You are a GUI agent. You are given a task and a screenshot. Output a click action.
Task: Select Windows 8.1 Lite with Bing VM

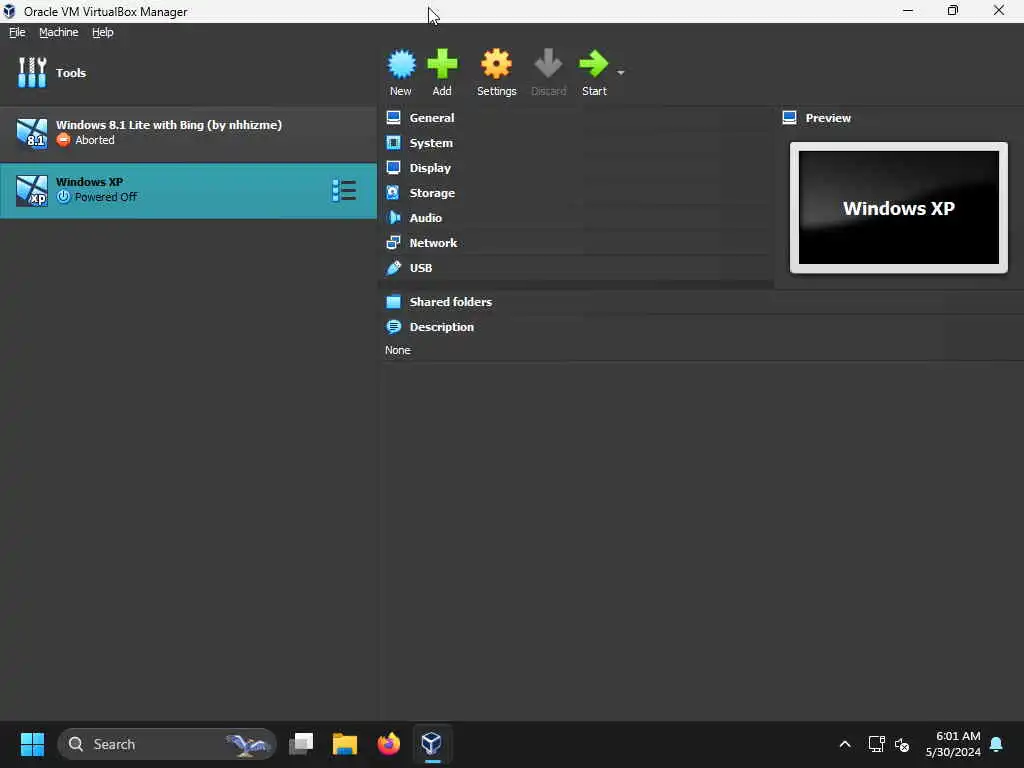point(188,133)
